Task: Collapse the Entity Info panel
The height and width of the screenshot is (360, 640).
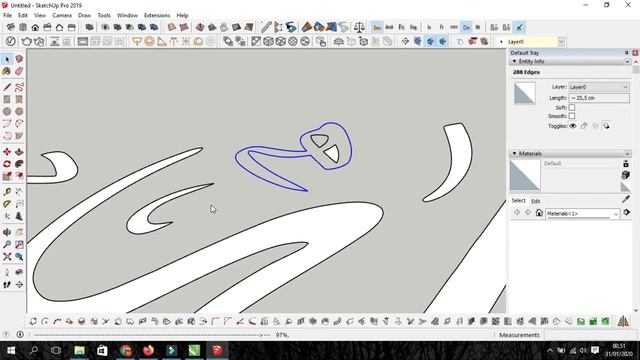Action: pyautogui.click(x=514, y=61)
